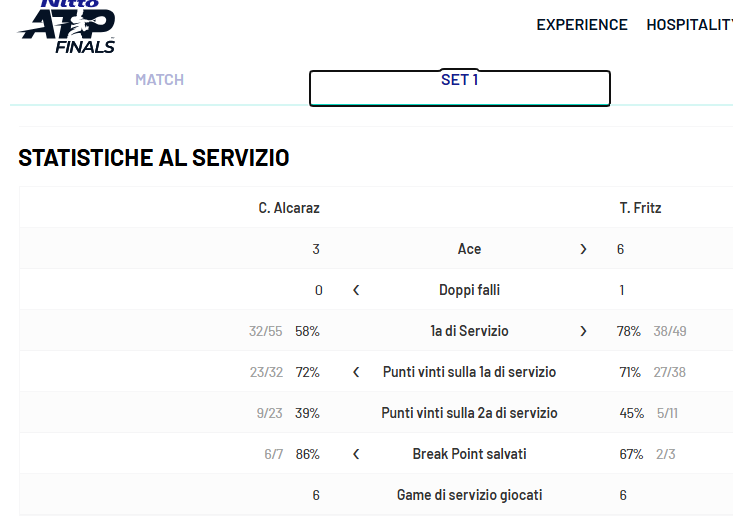Open the EXPERIENCE menu
The image size is (733, 523).
pos(582,25)
